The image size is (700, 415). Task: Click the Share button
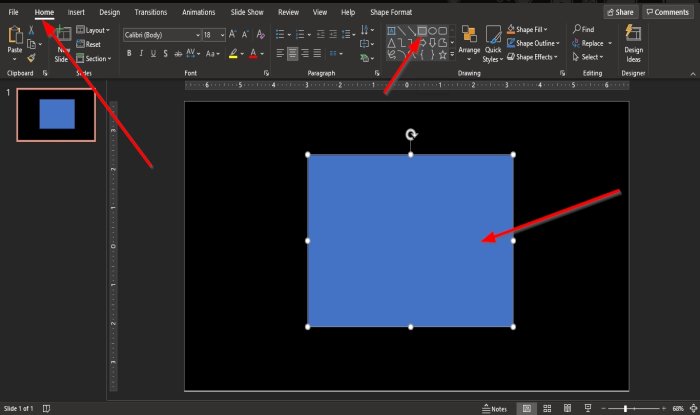coord(620,12)
